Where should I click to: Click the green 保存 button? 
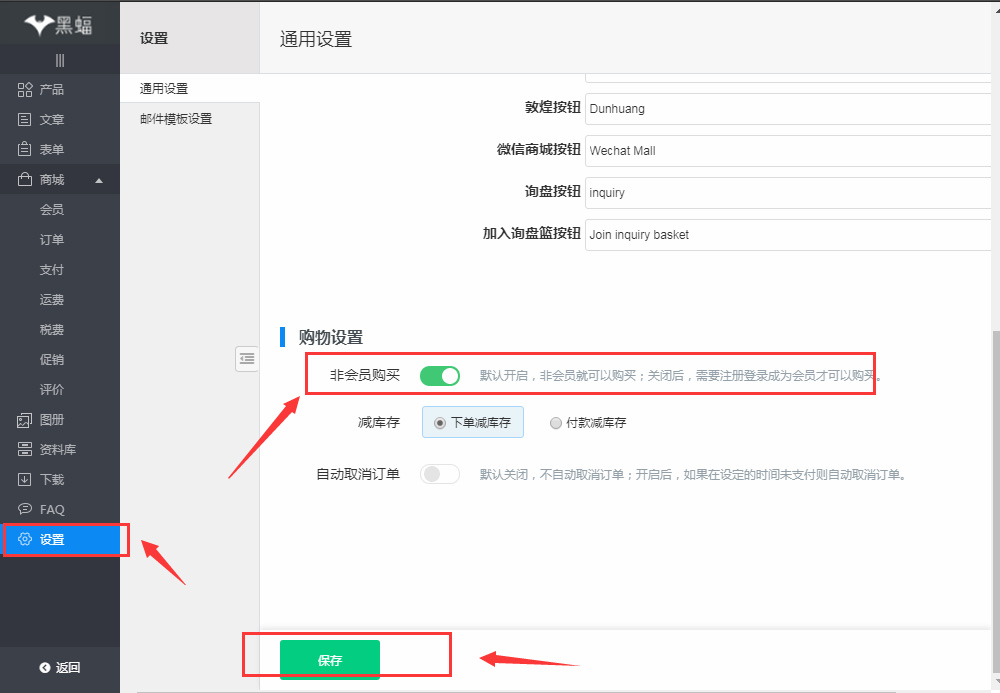click(330, 660)
